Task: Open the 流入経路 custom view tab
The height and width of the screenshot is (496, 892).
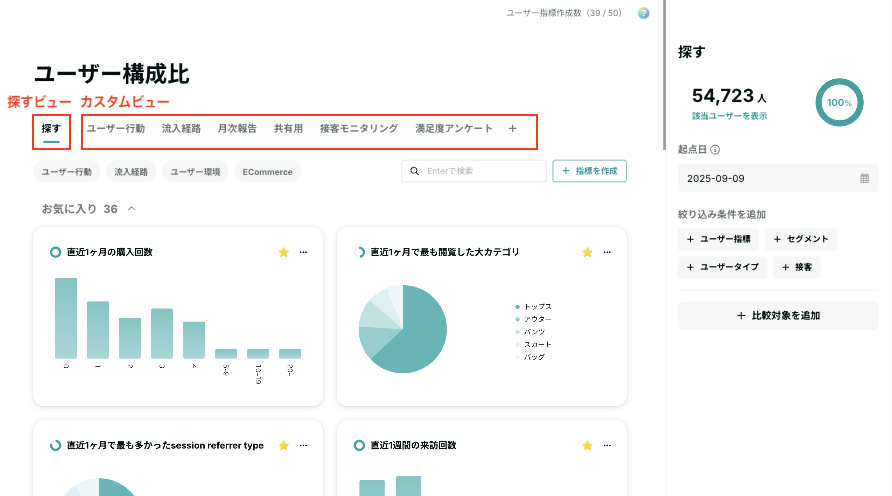Action: point(181,129)
